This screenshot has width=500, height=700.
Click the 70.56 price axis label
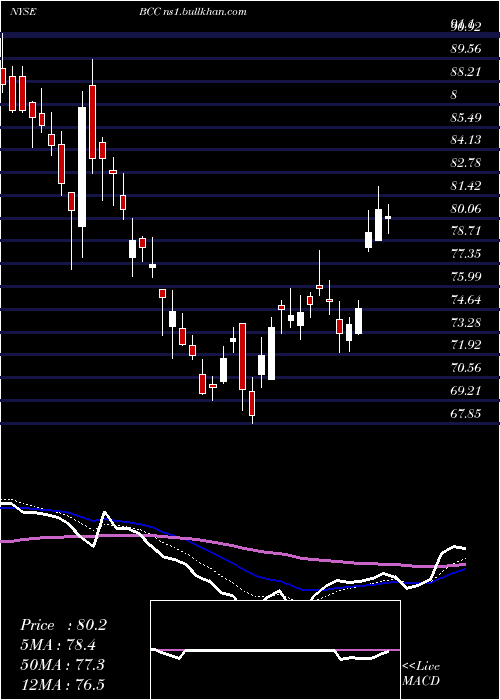coord(466,368)
